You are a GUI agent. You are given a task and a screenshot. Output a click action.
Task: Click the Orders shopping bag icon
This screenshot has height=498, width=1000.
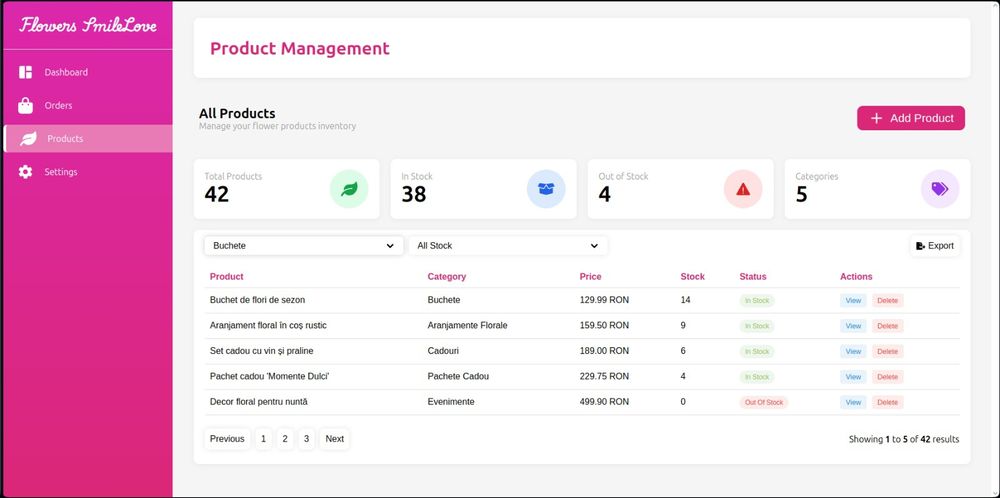tap(26, 105)
